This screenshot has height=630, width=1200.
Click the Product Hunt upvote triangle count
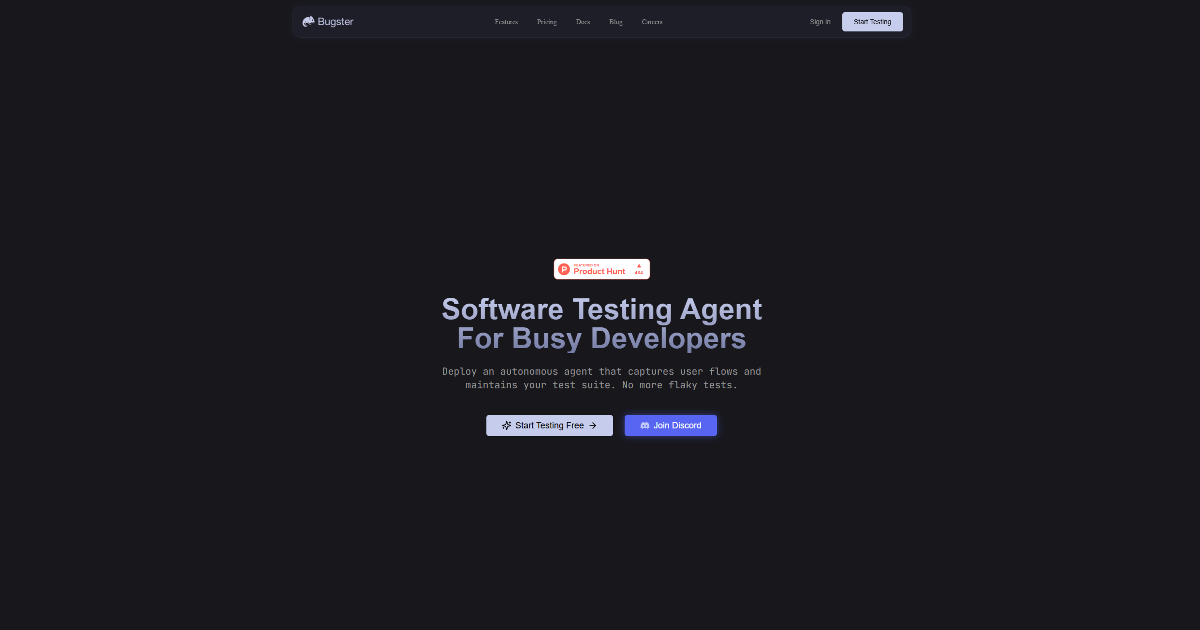(x=639, y=269)
